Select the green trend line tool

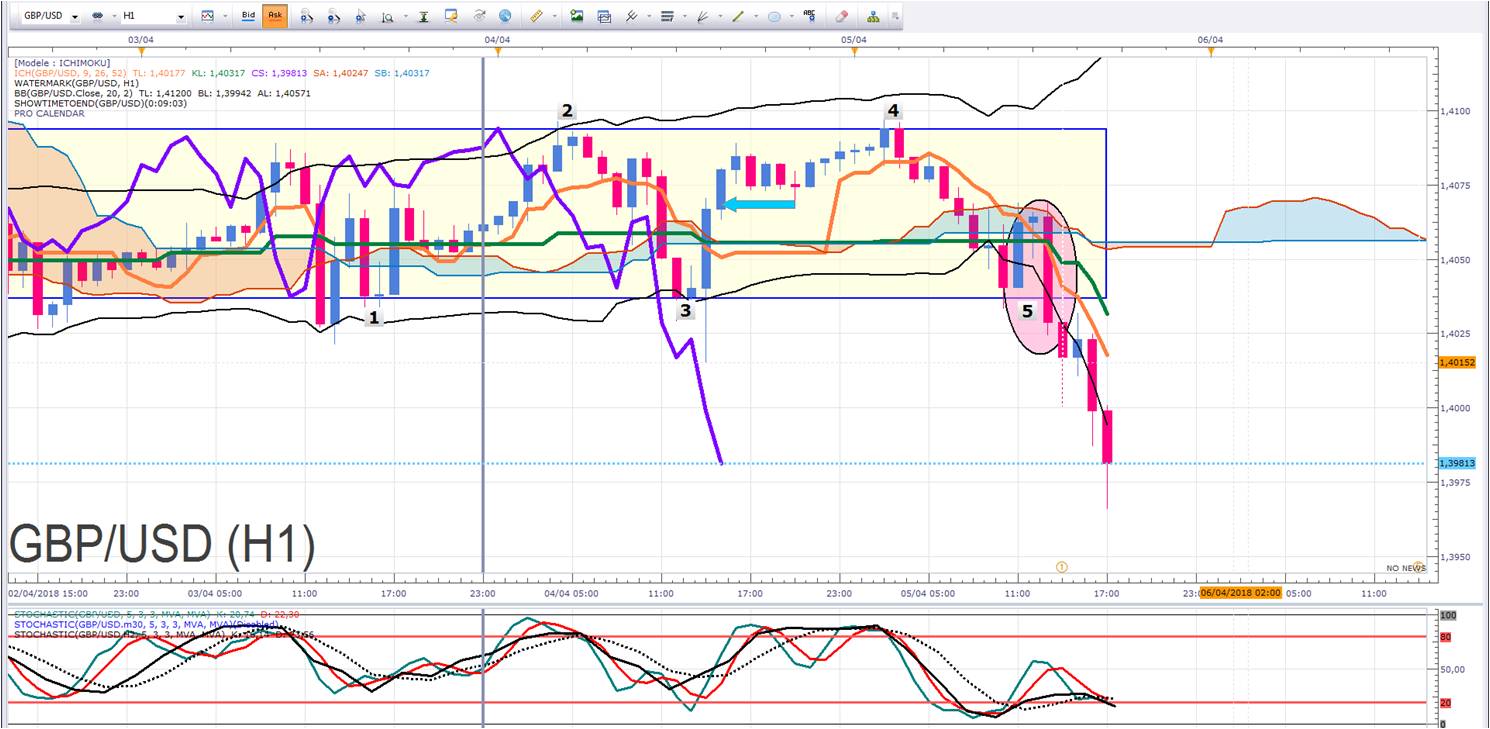pyautogui.click(x=738, y=17)
